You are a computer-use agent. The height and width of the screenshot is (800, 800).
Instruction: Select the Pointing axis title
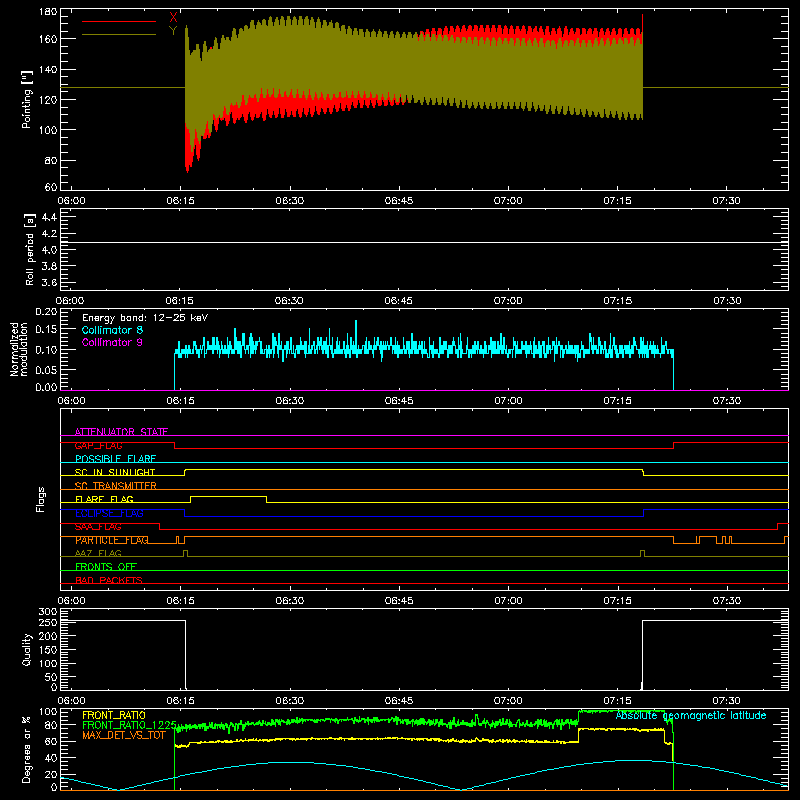pyautogui.click(x=27, y=99)
